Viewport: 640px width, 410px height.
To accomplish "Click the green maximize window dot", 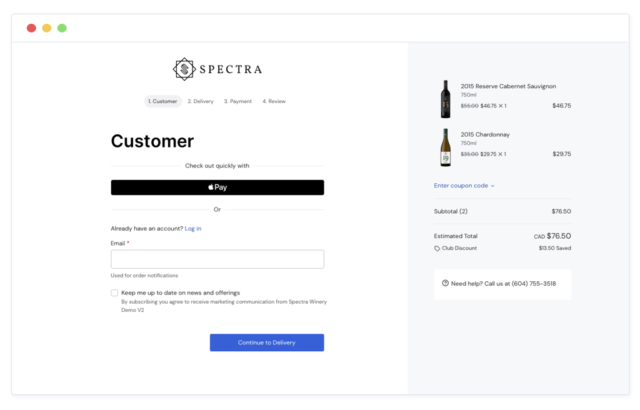I will 62,28.
